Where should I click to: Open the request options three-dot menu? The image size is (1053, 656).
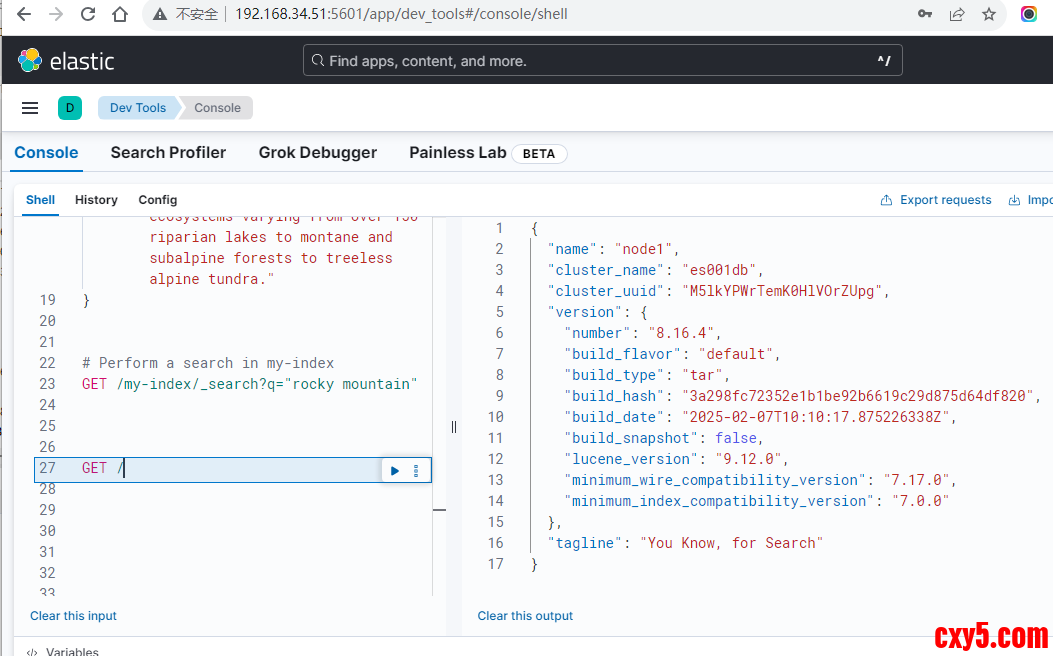click(416, 470)
